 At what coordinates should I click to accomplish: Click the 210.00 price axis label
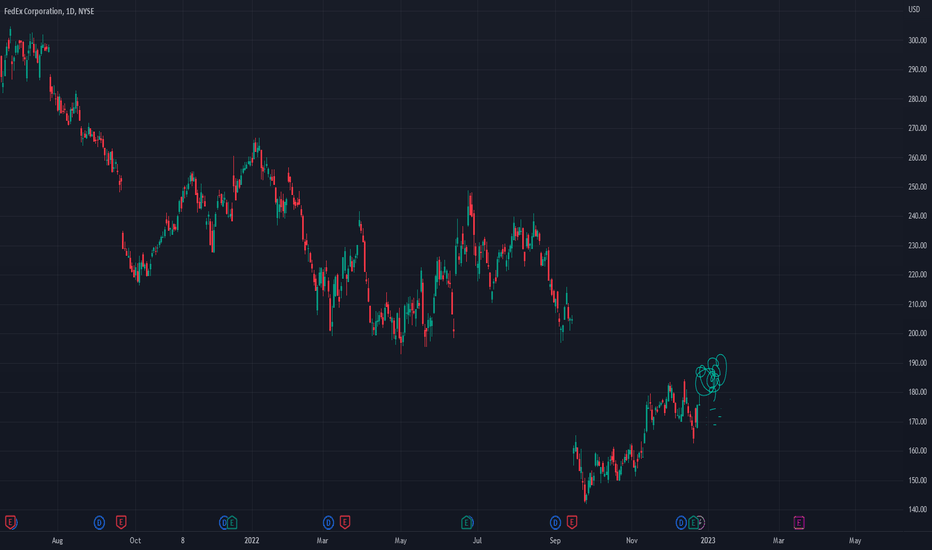[x=917, y=304]
